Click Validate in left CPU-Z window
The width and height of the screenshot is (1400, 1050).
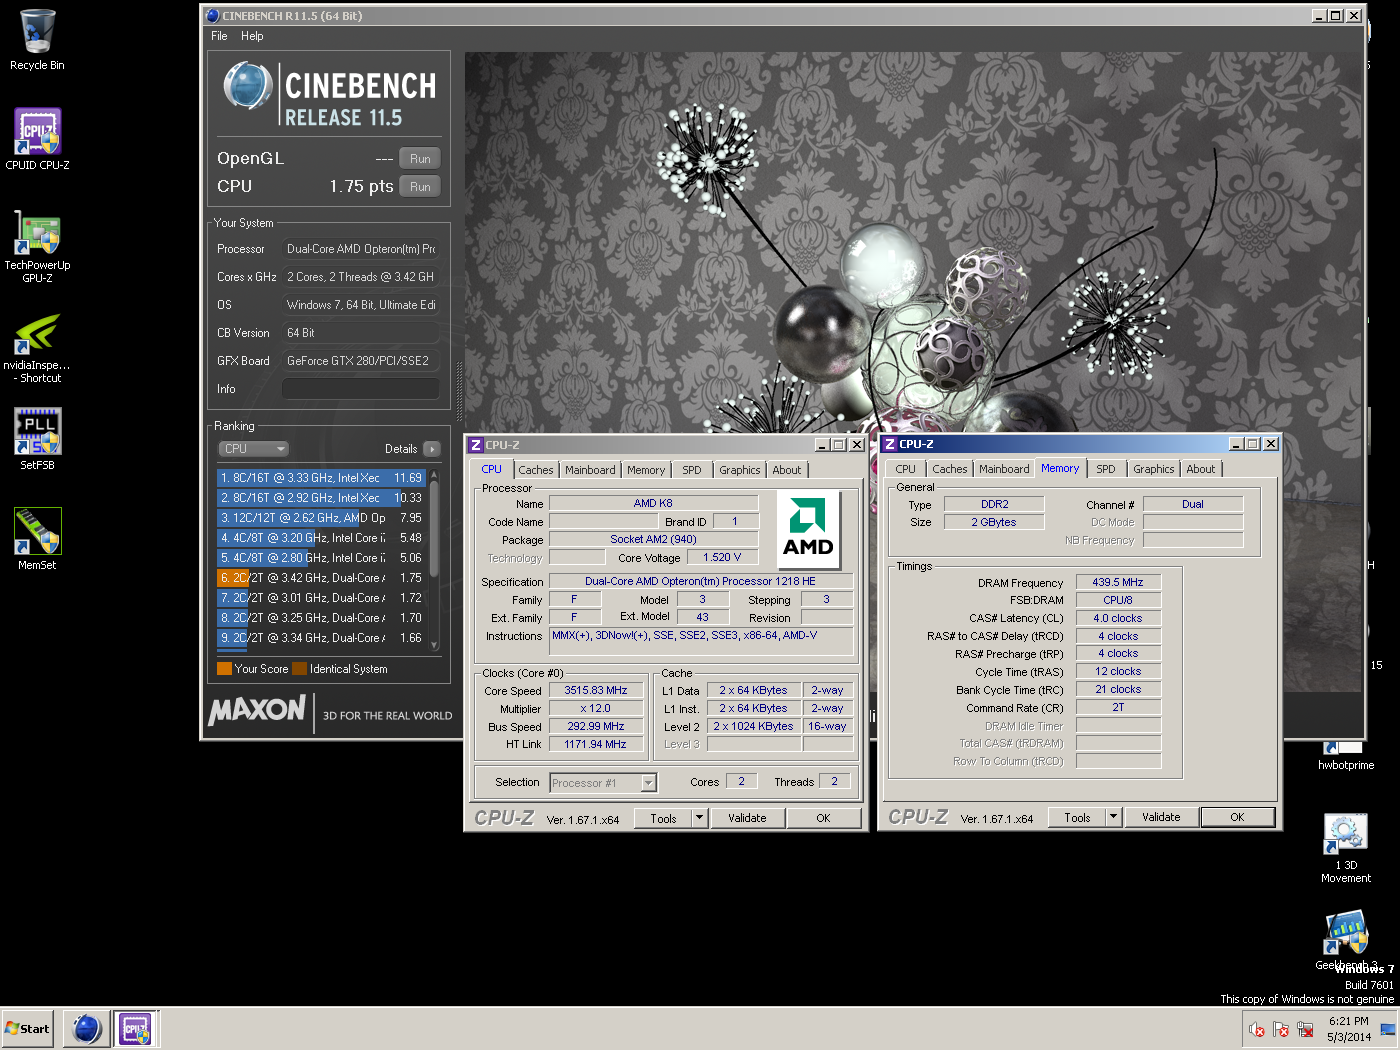click(x=747, y=818)
